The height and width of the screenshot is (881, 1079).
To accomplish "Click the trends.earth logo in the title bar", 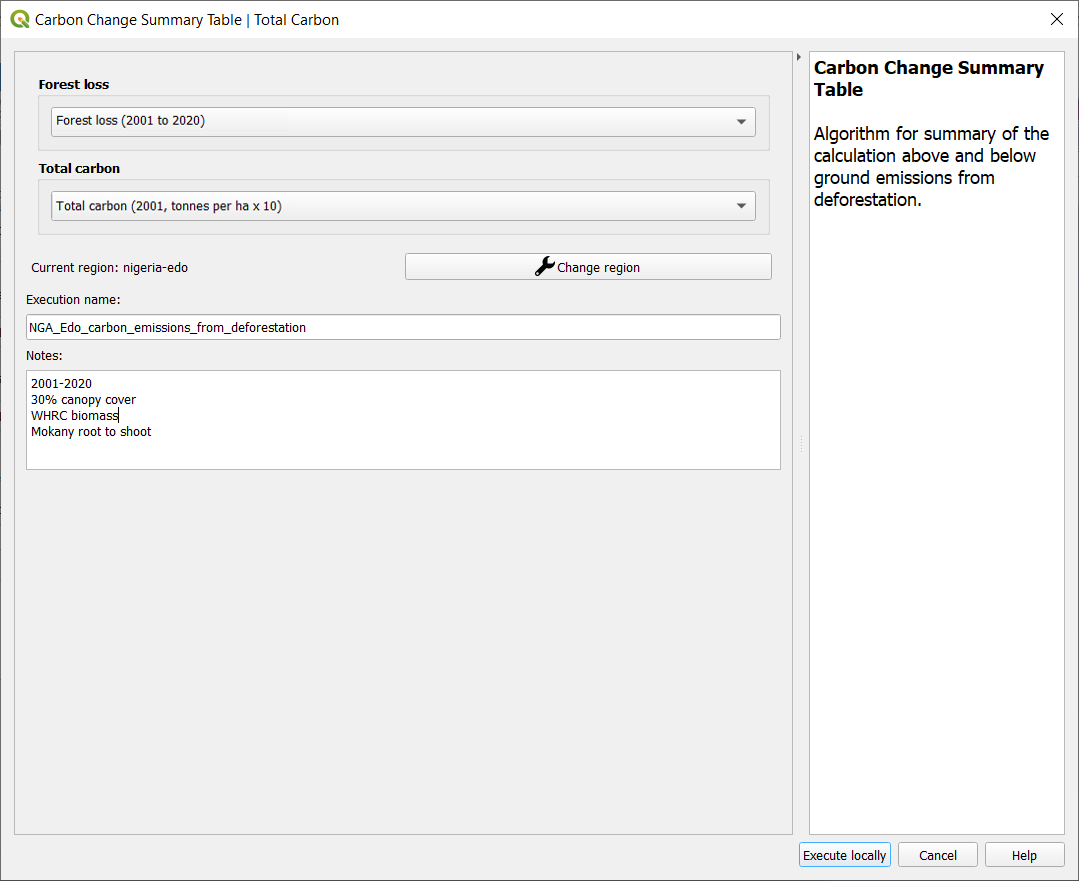I will [19, 19].
